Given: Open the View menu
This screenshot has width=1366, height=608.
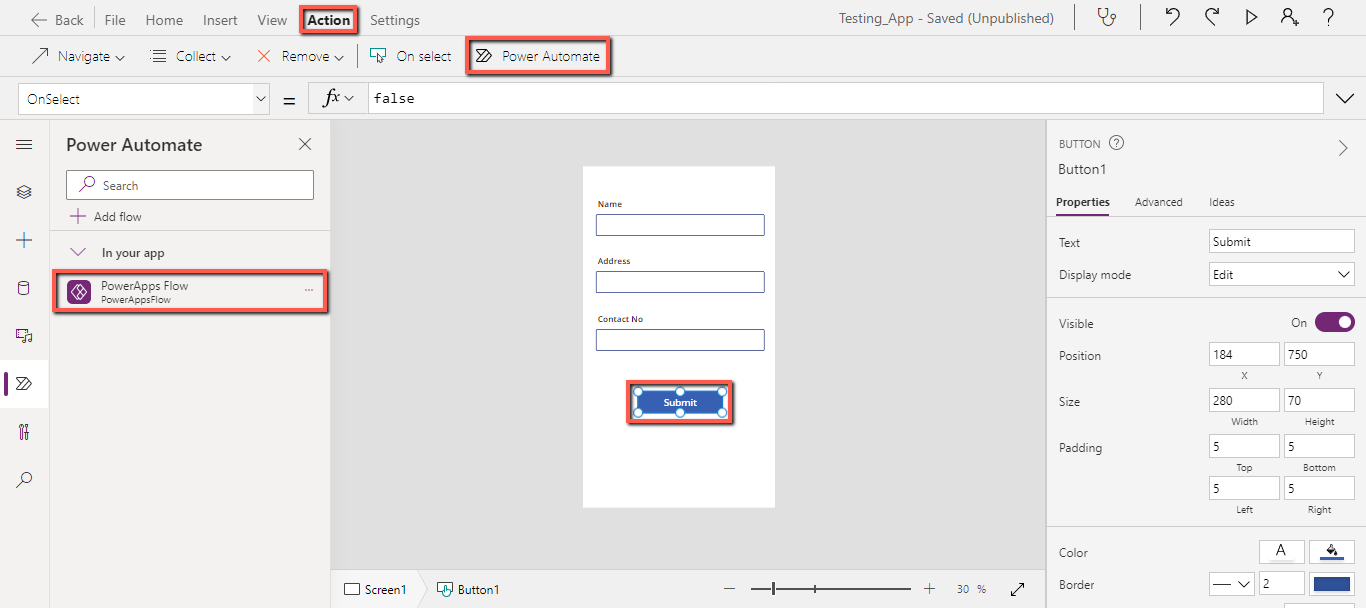Looking at the screenshot, I should [272, 20].
